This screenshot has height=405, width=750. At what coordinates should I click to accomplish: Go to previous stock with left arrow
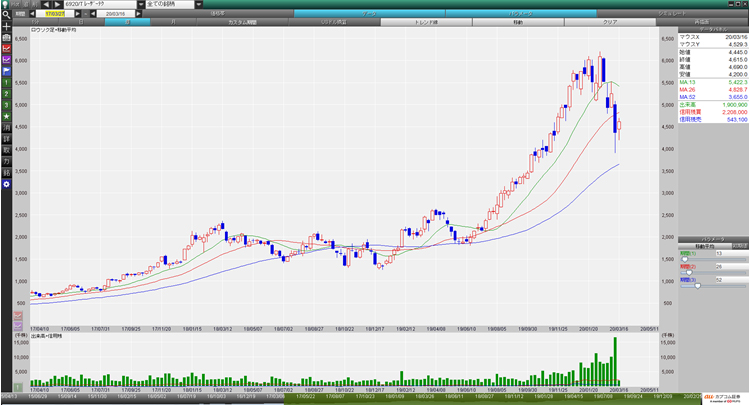(46, 4)
